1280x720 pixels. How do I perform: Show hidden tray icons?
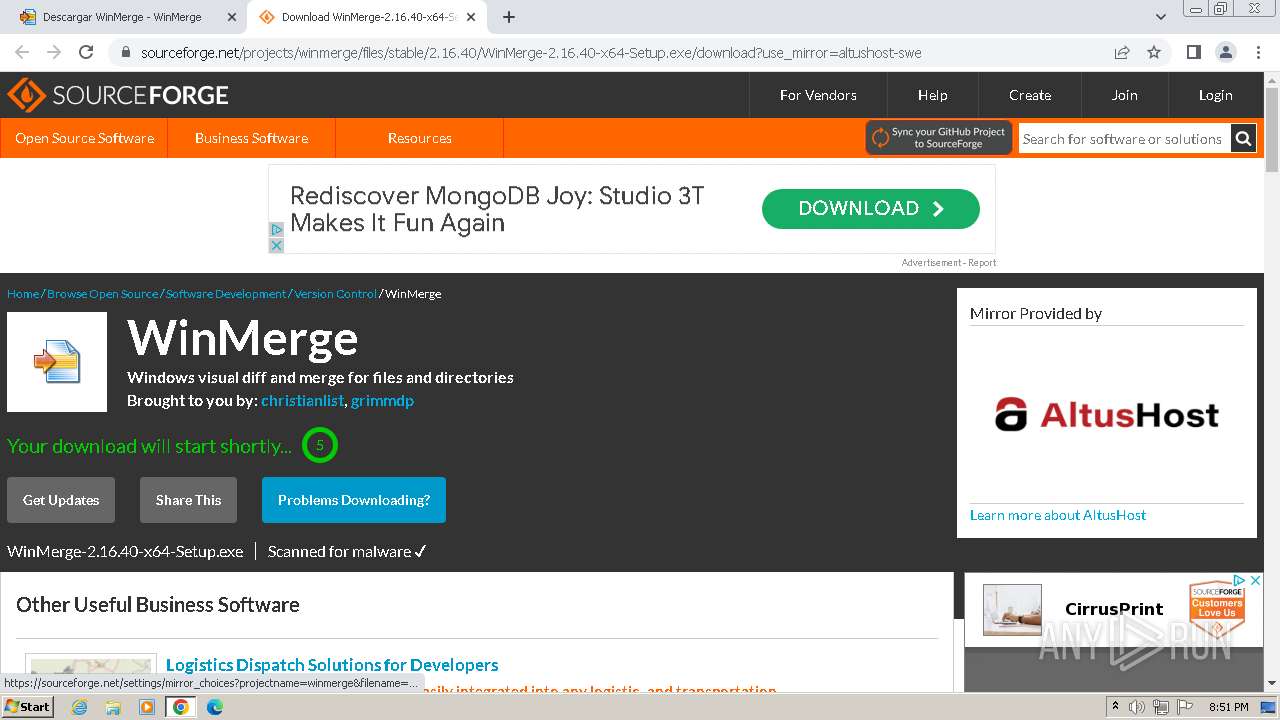point(1115,707)
